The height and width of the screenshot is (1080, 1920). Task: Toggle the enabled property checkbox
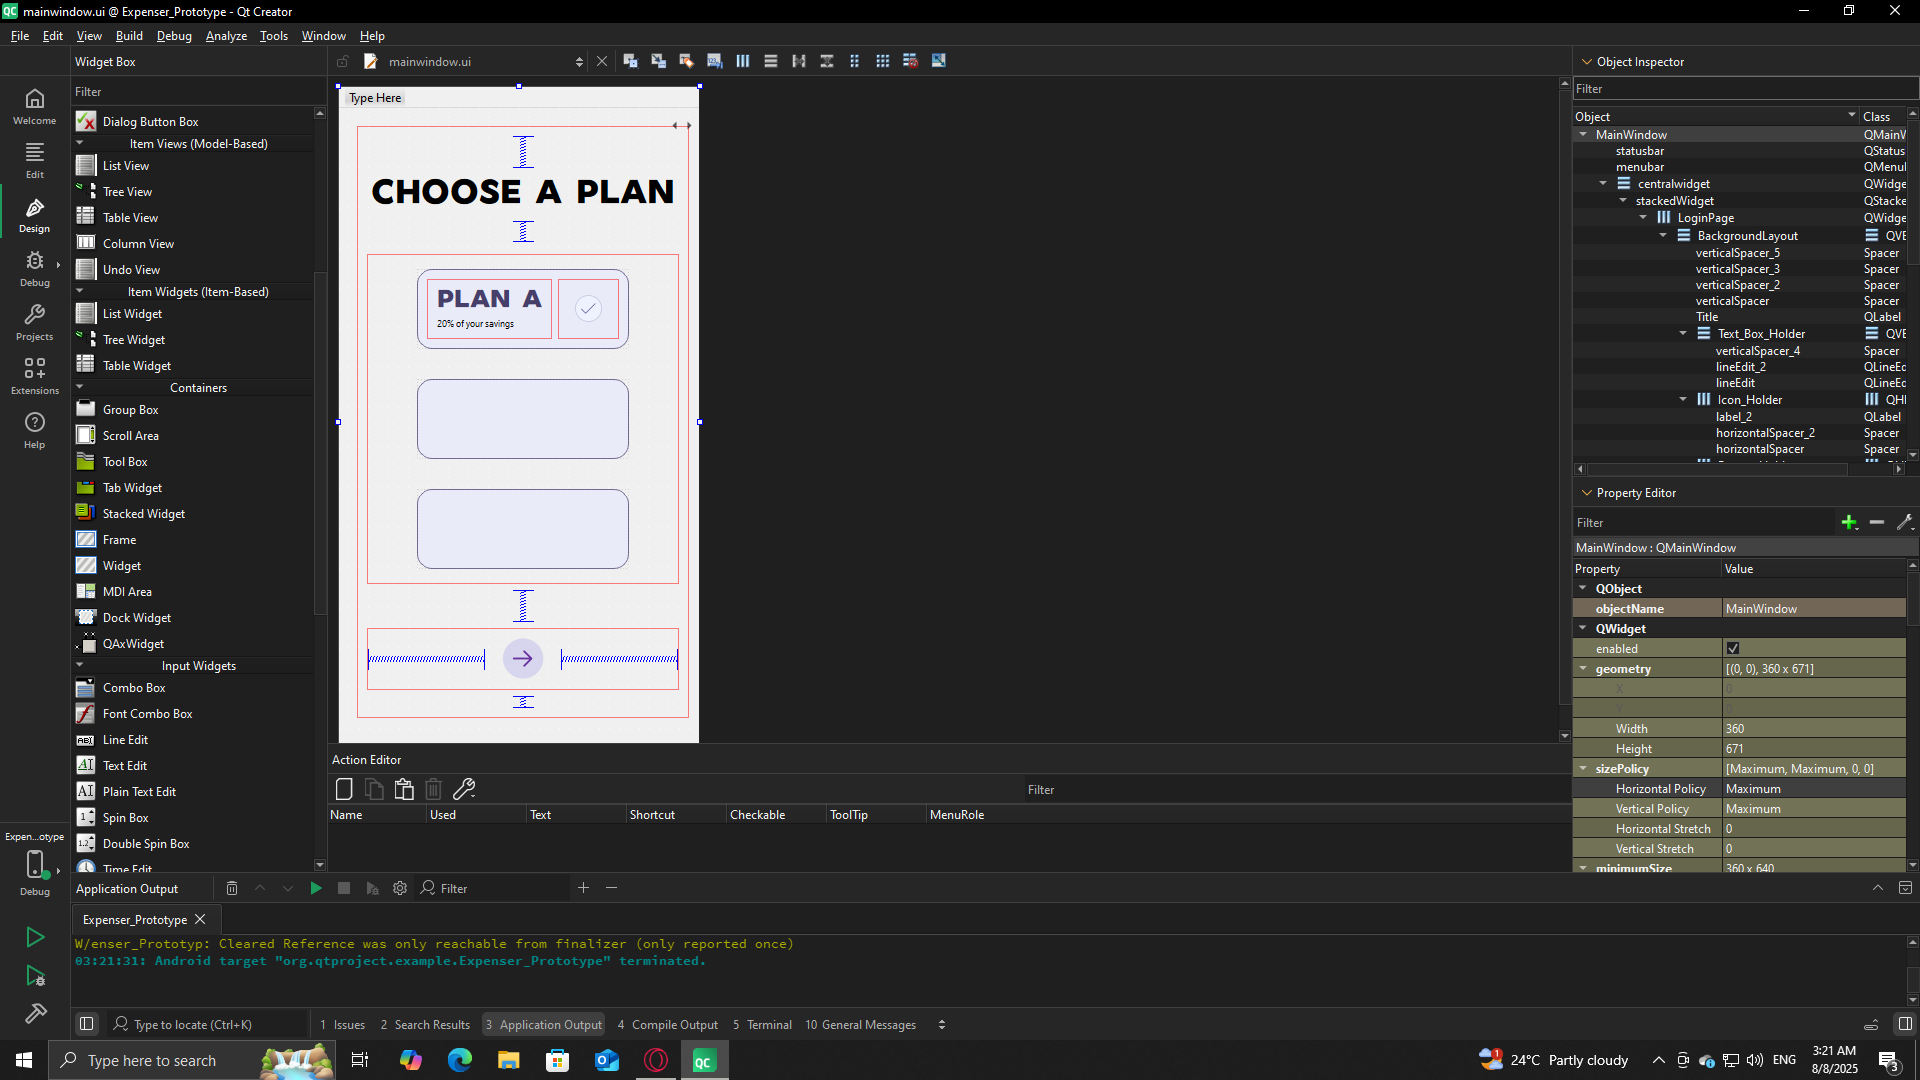pos(1733,648)
